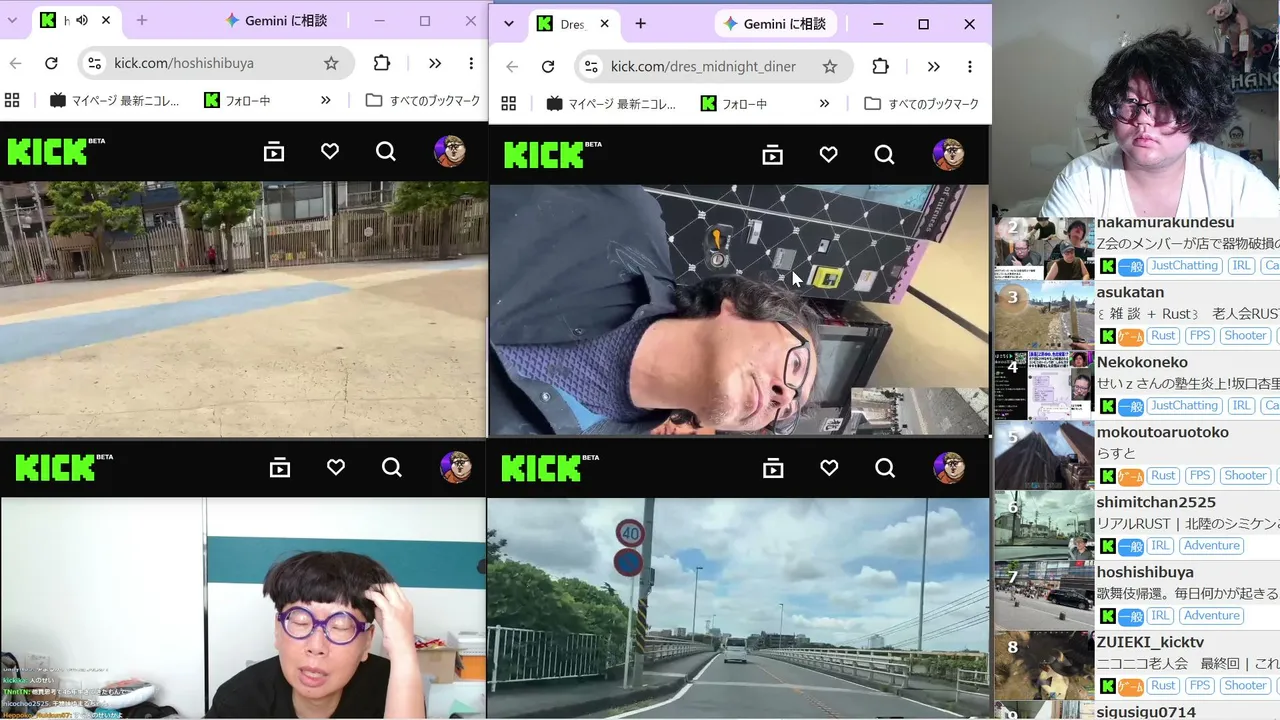Open extensions in the hoshishibuya window
The height and width of the screenshot is (720, 1280).
[x=382, y=63]
